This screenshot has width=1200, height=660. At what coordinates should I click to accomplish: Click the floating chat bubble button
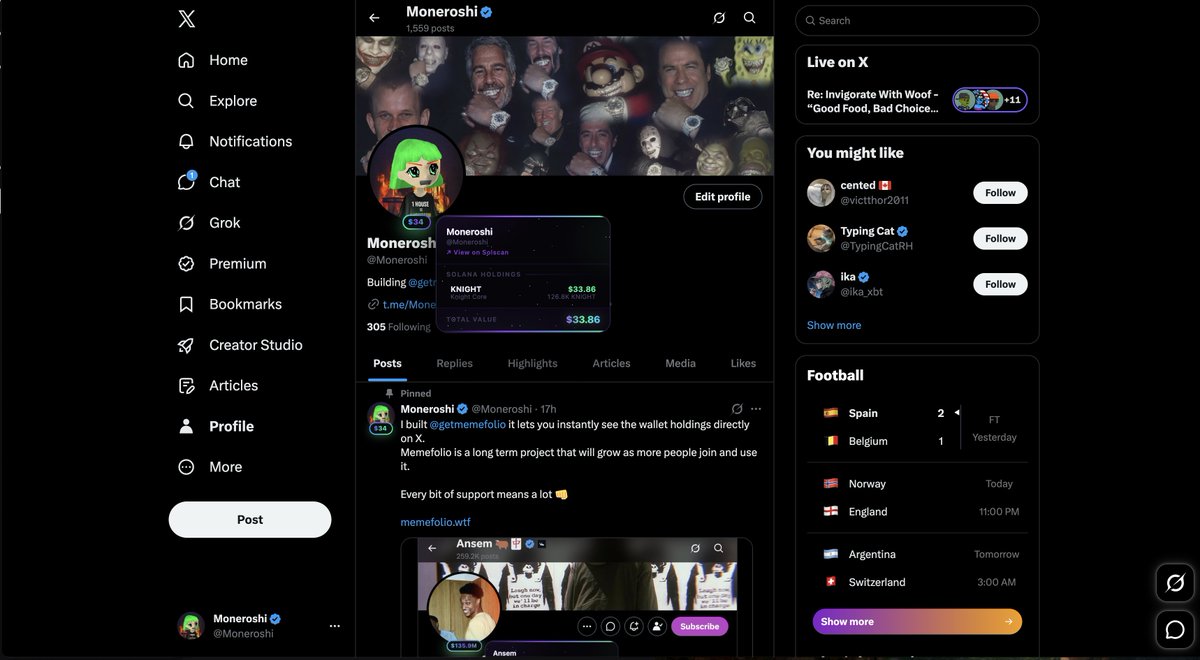pos(1175,630)
